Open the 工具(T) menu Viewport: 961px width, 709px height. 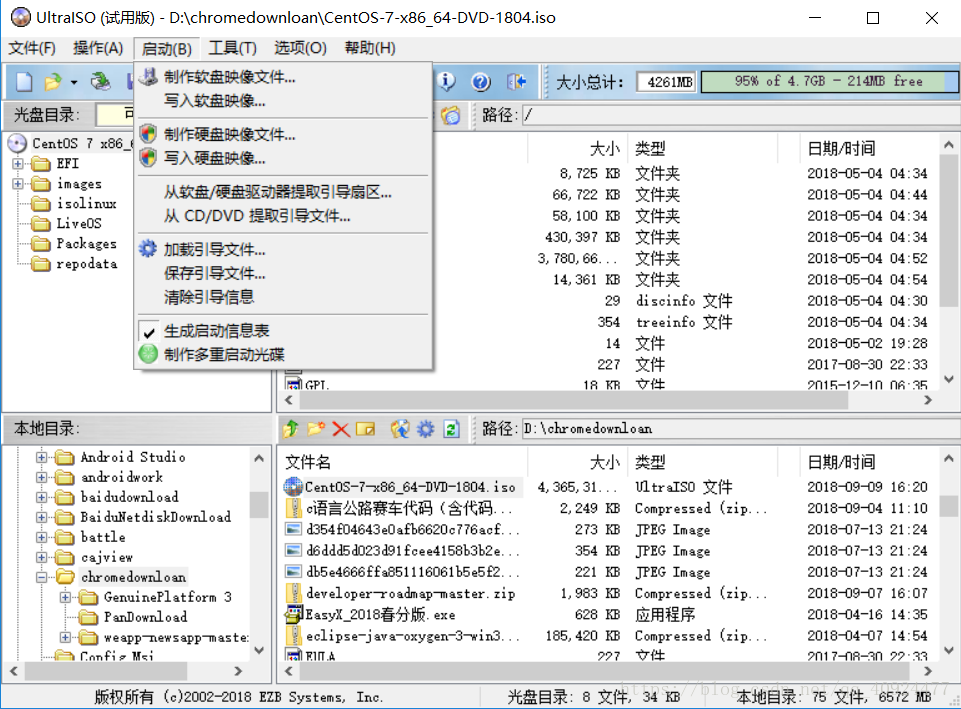(x=232, y=48)
